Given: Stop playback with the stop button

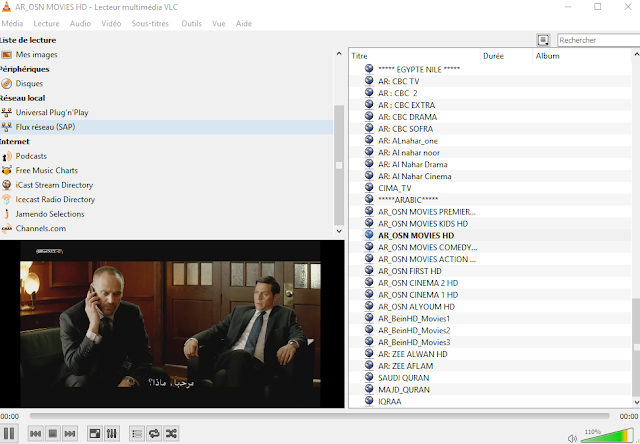Looking at the screenshot, I should coord(53,433).
